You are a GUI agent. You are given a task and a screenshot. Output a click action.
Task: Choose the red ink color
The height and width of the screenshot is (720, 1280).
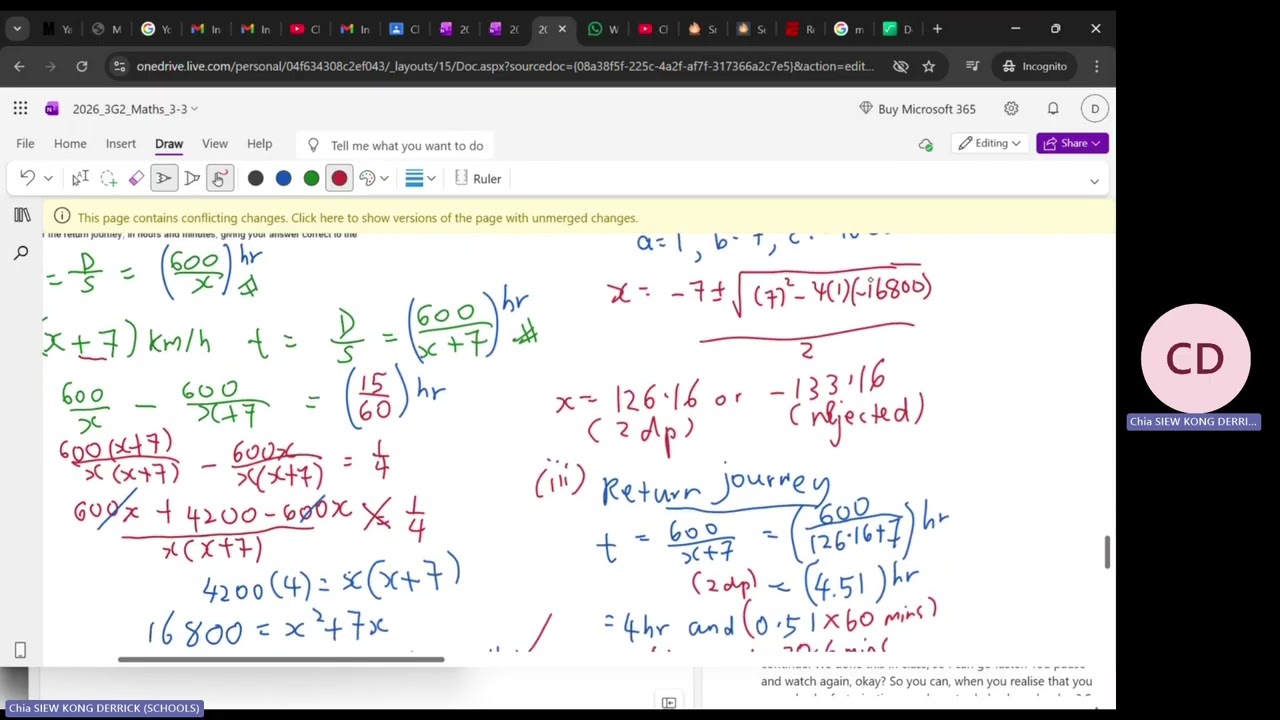339,179
